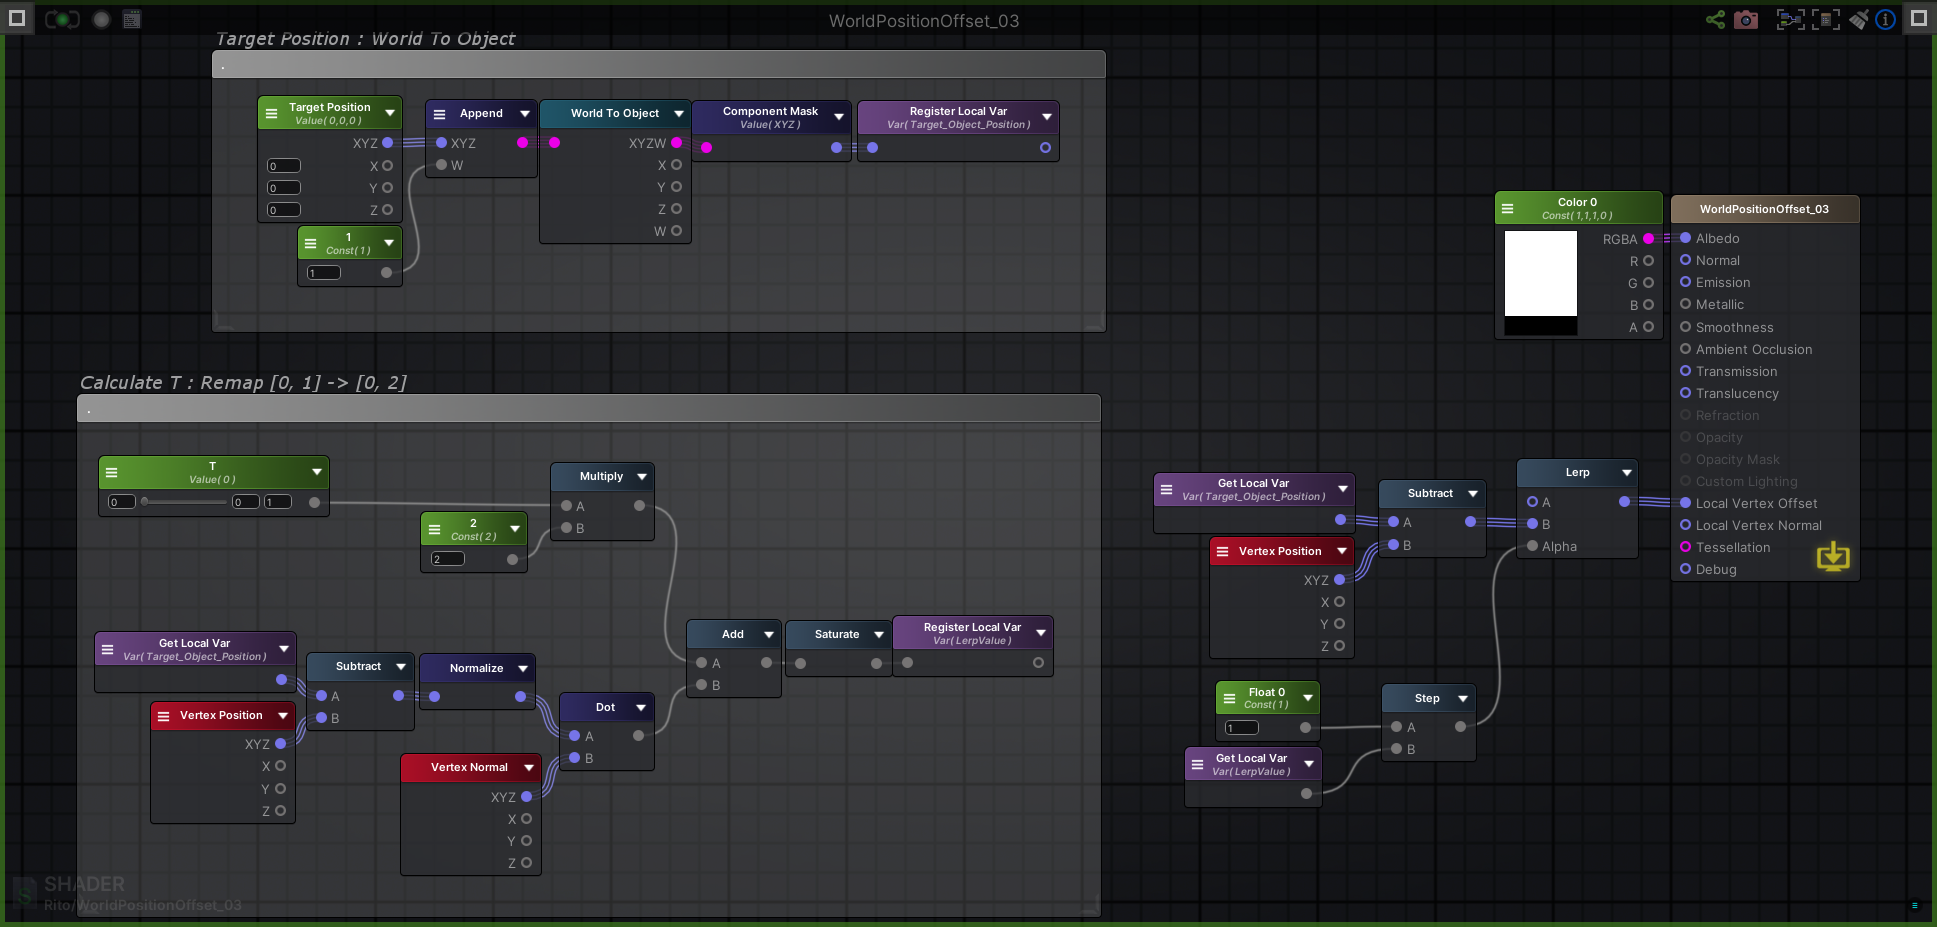Toggle the gray status light next to auto-compile
The width and height of the screenshot is (1937, 927).
point(100,18)
